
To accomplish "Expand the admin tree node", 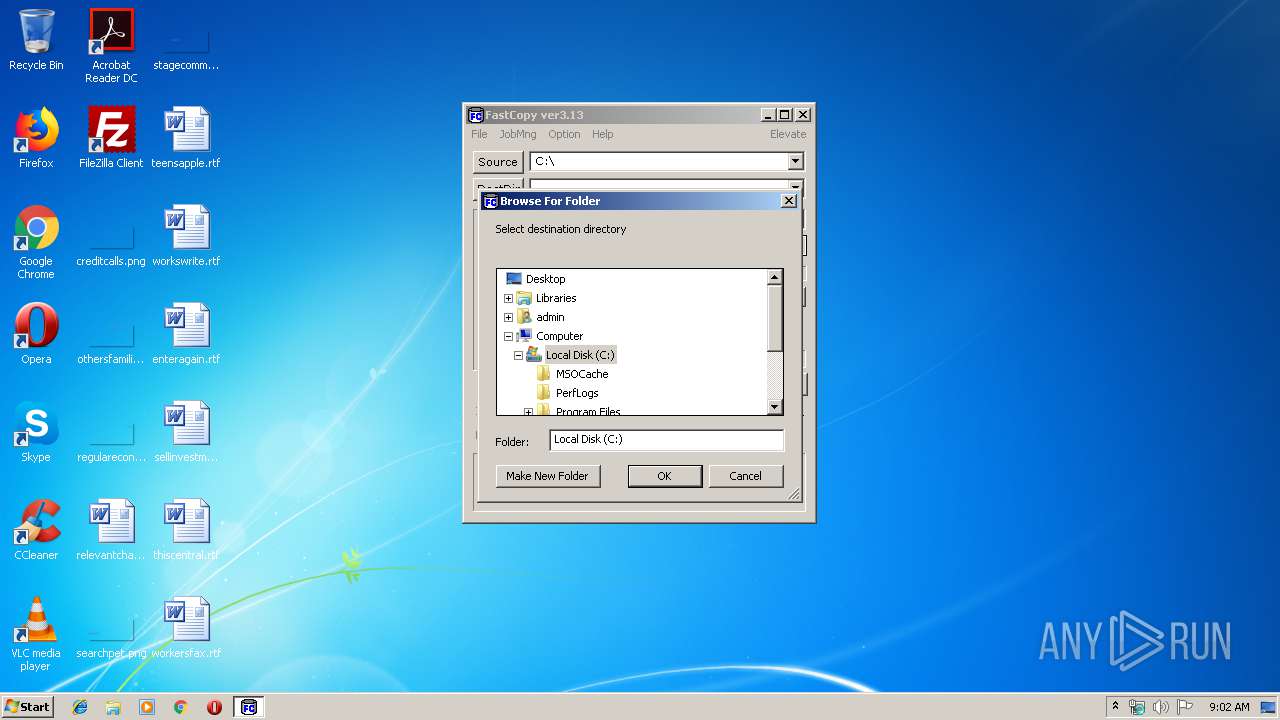I will pyautogui.click(x=508, y=317).
